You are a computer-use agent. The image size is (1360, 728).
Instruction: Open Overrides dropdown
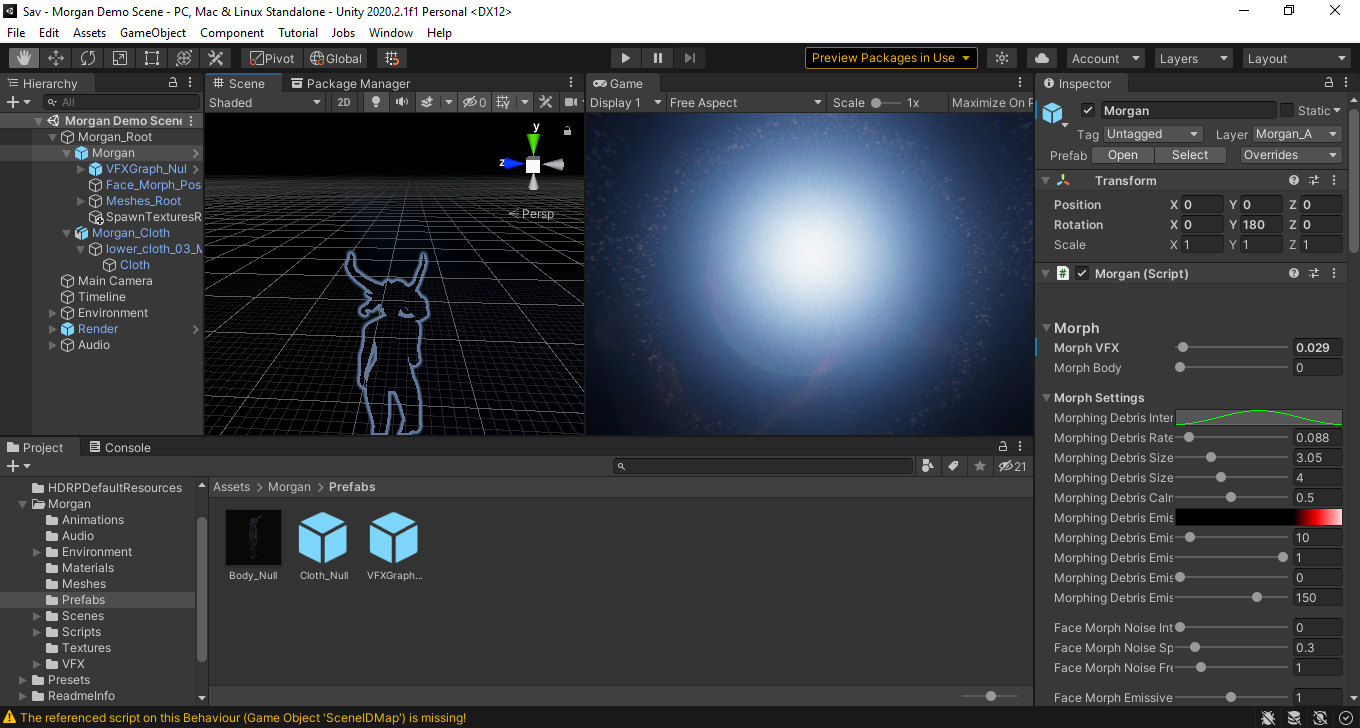click(1291, 155)
